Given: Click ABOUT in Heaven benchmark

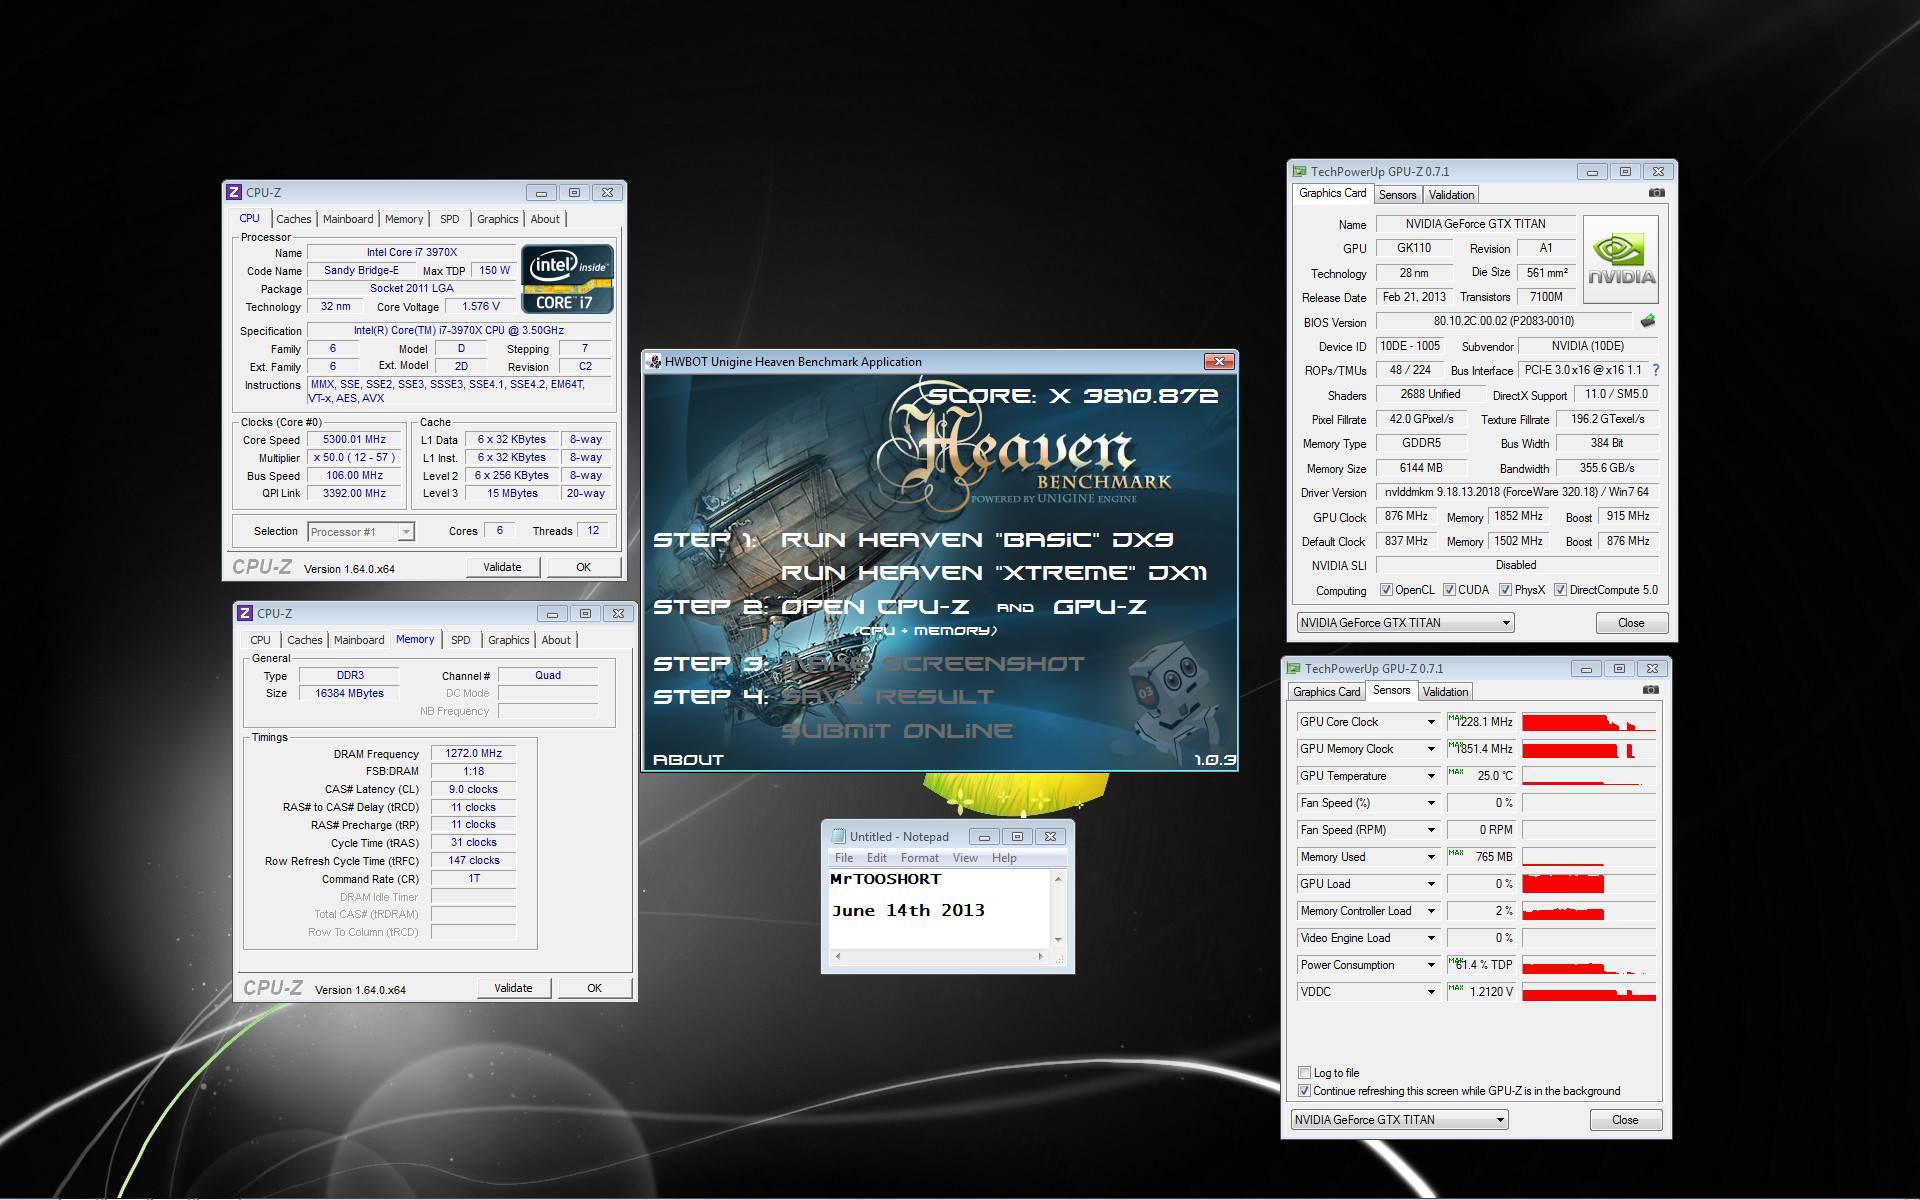Looking at the screenshot, I should (x=688, y=760).
